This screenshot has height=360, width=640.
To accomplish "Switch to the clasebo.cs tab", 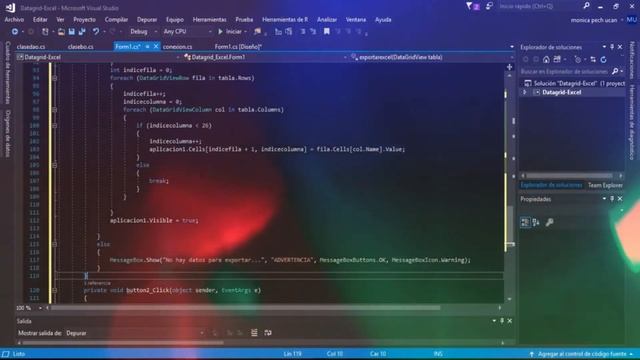I will (80, 47).
